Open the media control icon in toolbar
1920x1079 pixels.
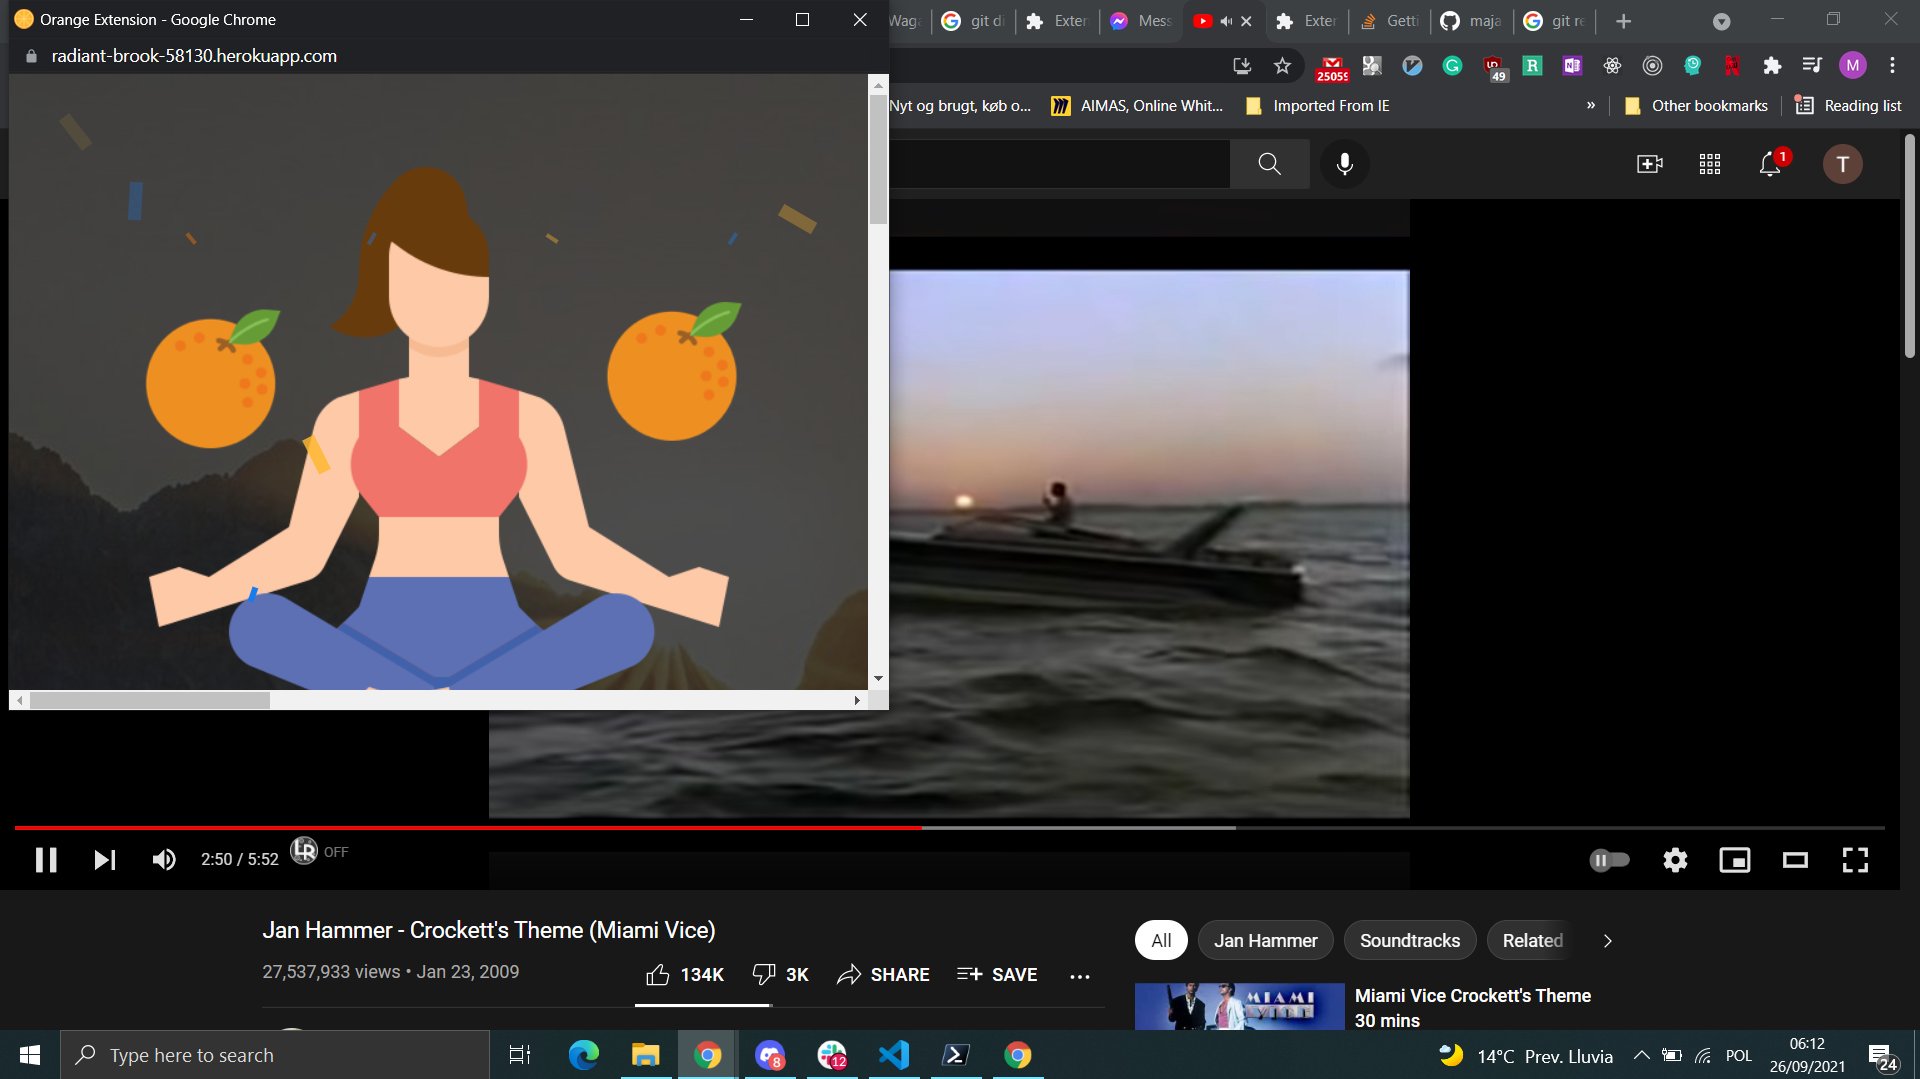[1812, 66]
